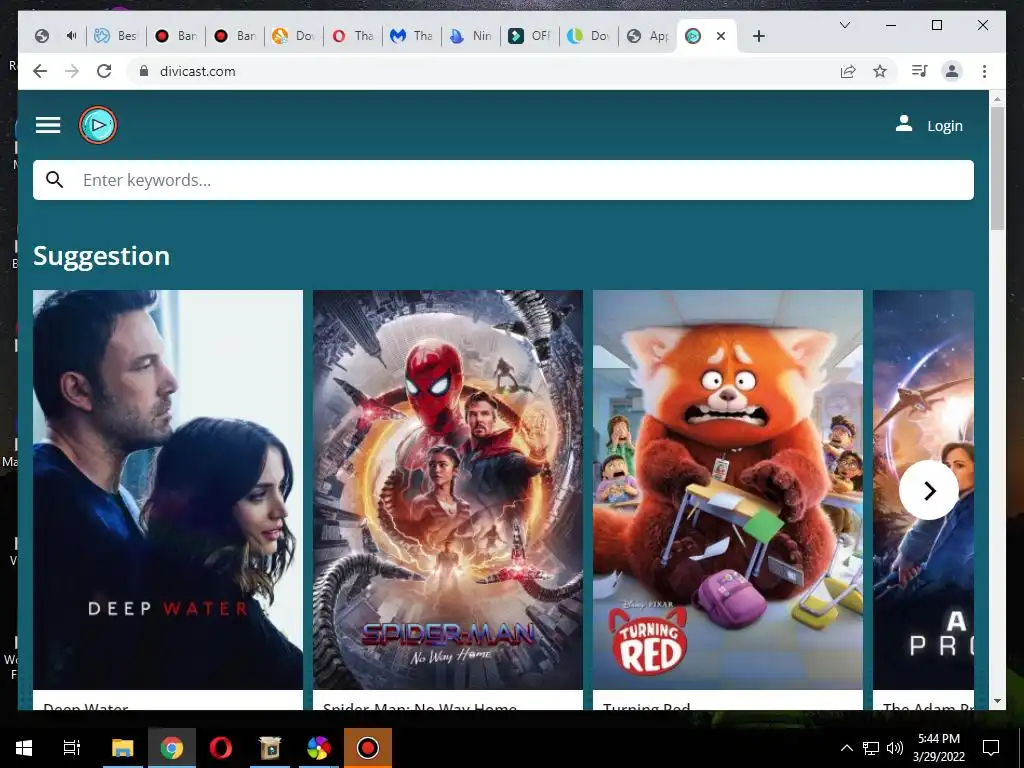Open the clock showing 5:44 PM
The image size is (1024, 768).
[938, 748]
